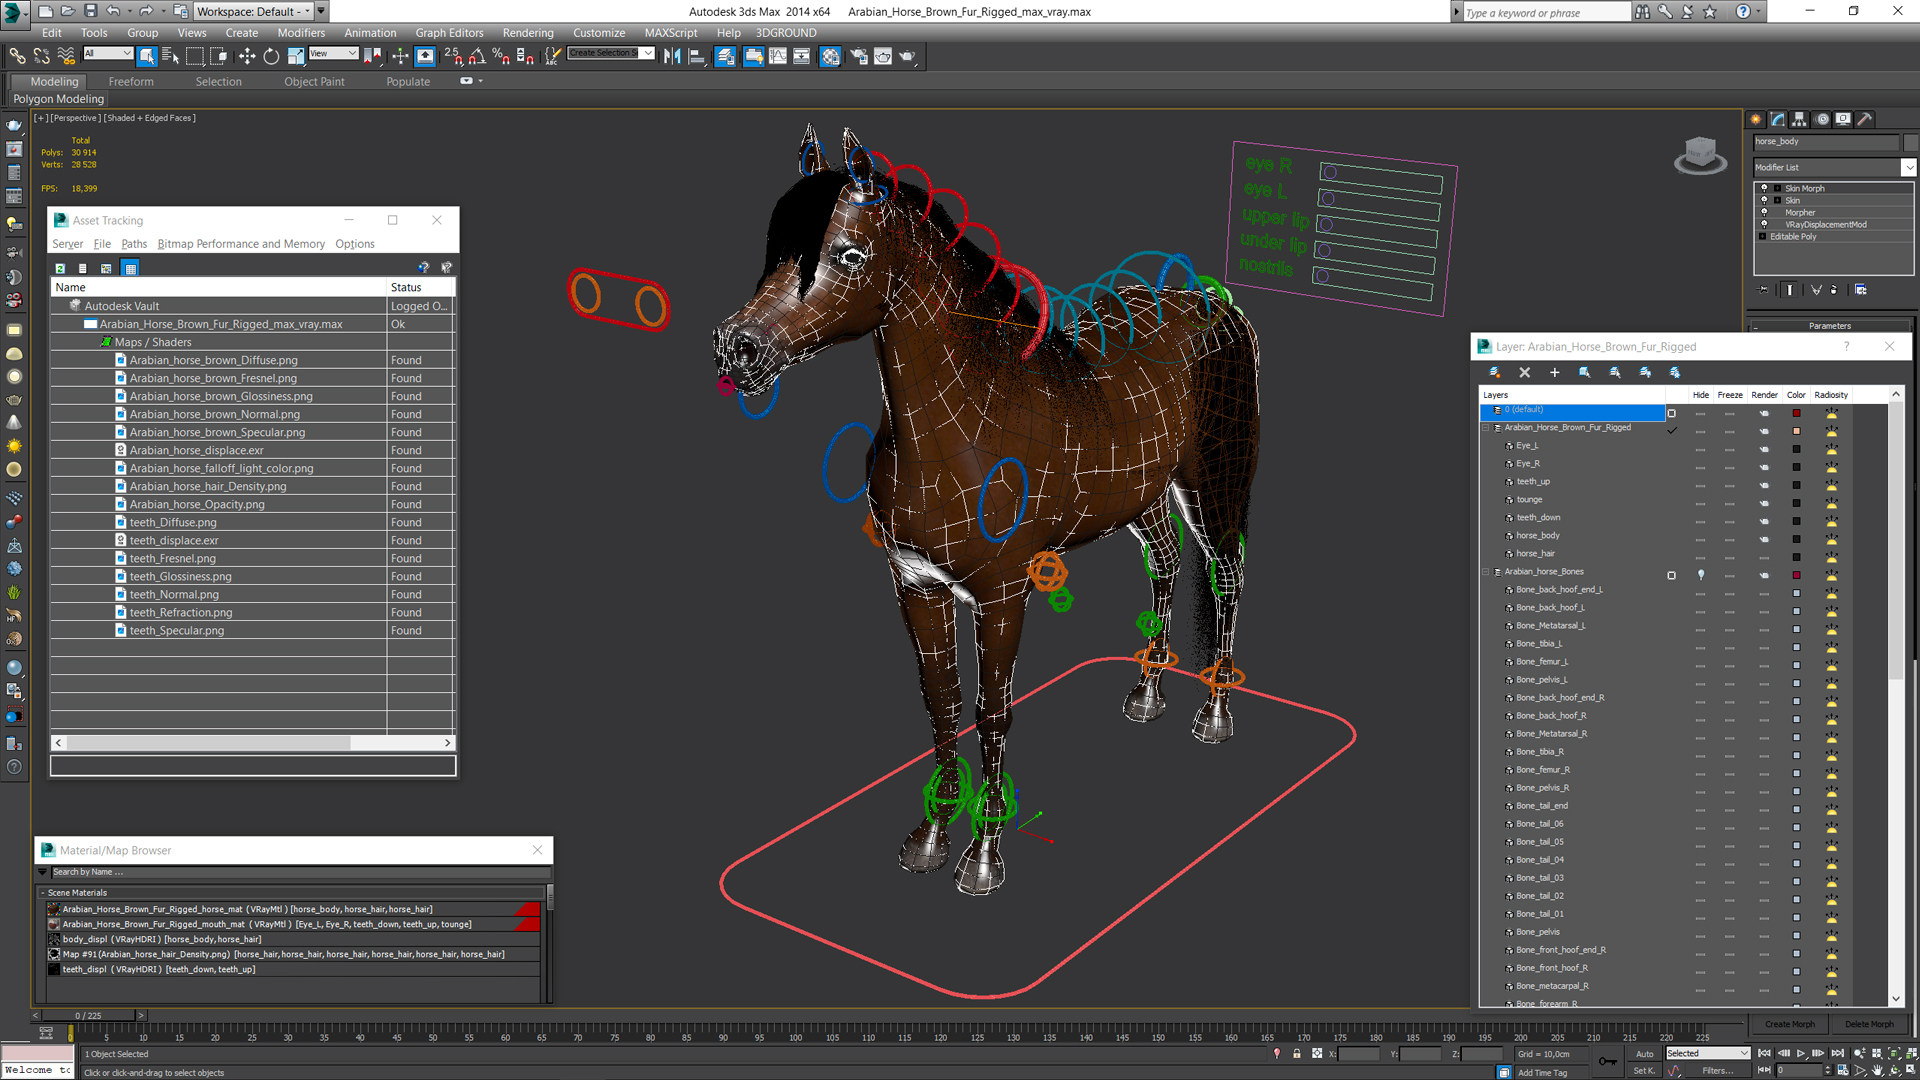Viewport: 1920px width, 1080px height.
Task: Toggle the Angle Snap tool
Action: click(x=478, y=56)
